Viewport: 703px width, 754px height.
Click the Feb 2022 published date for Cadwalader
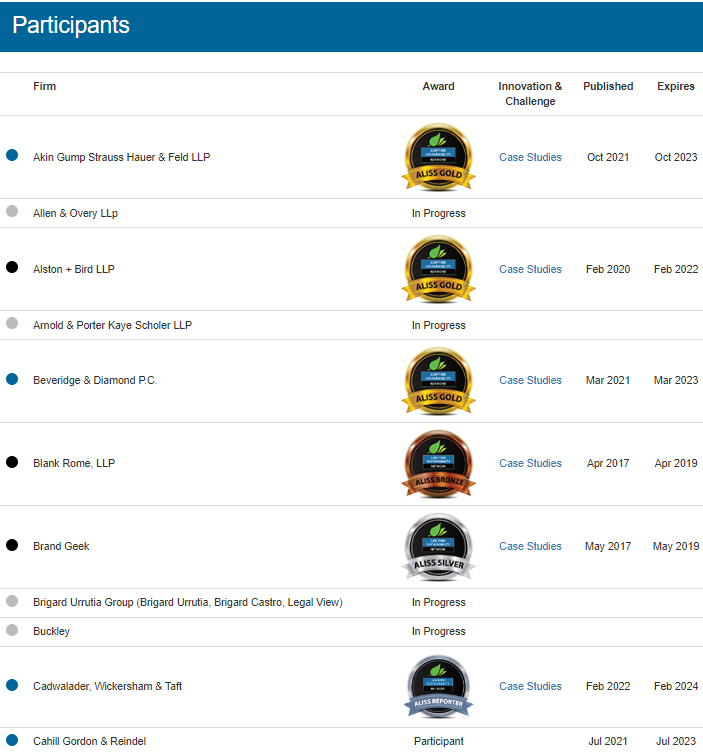coord(608,686)
